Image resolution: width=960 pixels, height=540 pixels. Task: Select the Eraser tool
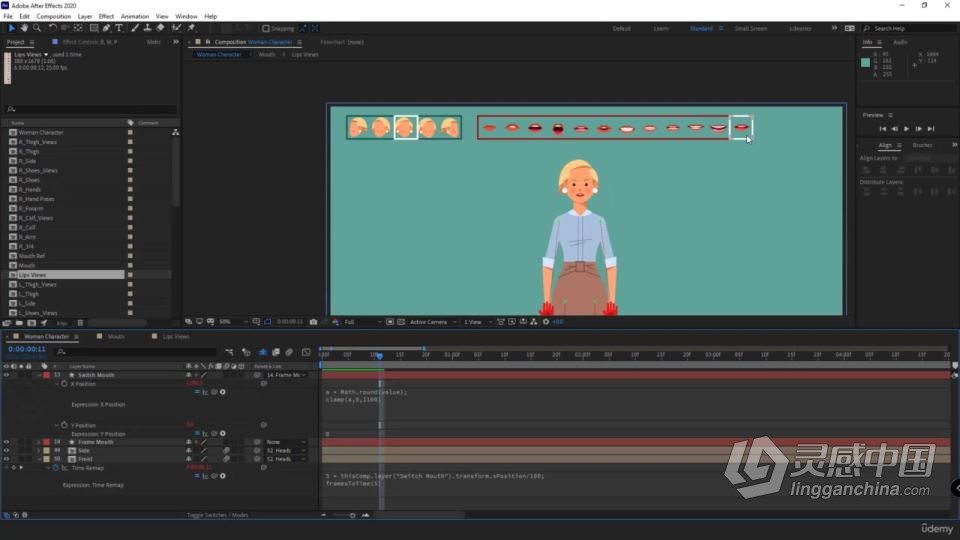pyautogui.click(x=160, y=28)
